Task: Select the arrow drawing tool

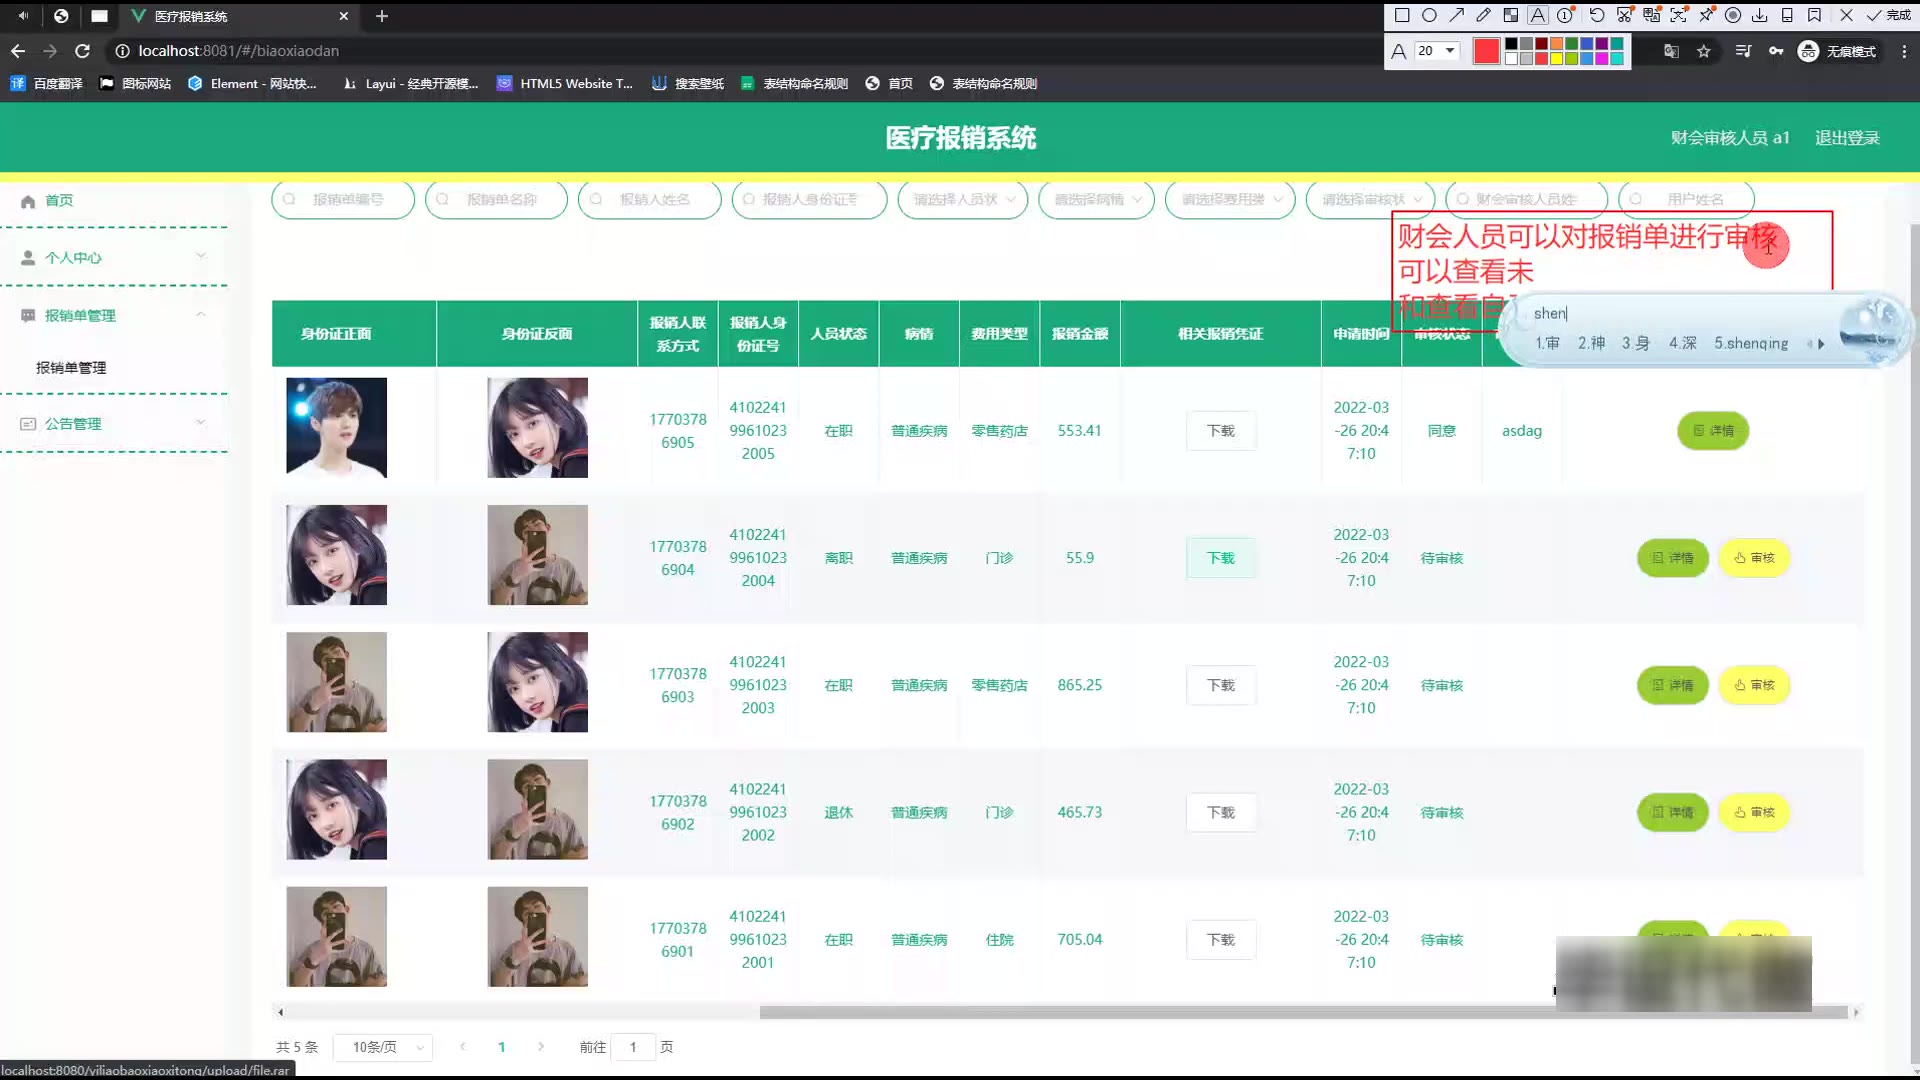Action: pyautogui.click(x=1457, y=15)
